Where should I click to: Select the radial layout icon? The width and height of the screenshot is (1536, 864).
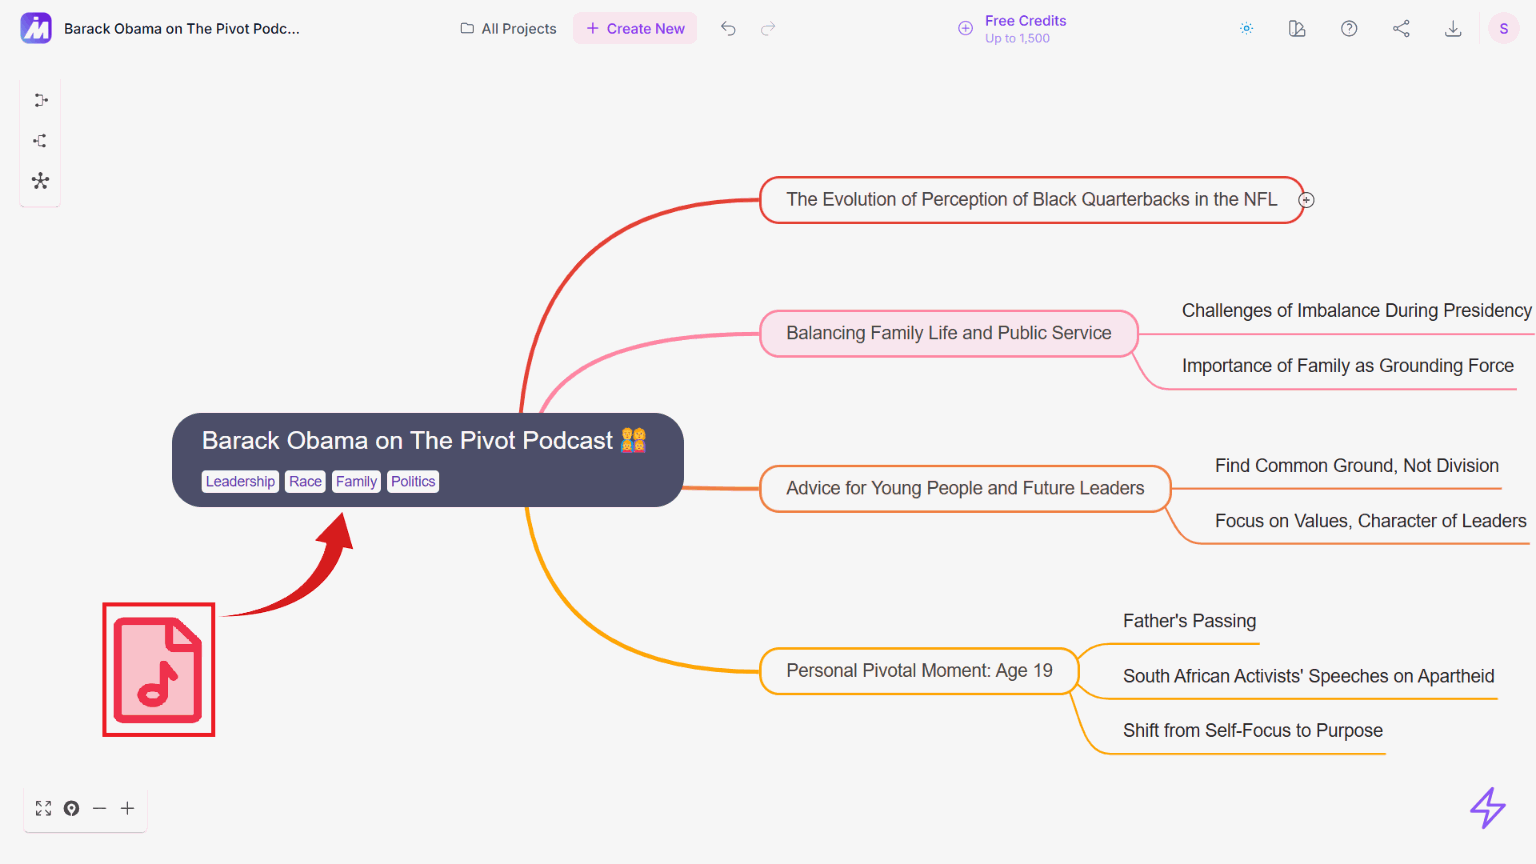[40, 181]
